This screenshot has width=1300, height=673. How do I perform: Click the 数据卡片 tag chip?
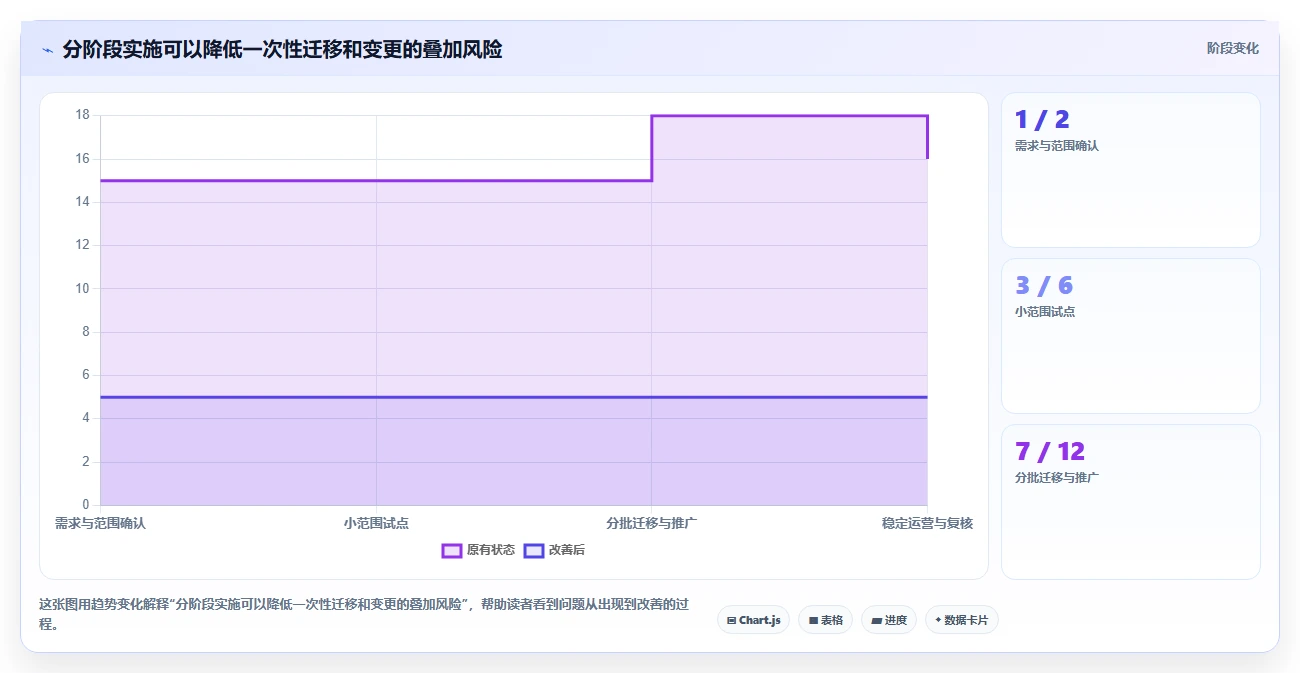coord(961,620)
